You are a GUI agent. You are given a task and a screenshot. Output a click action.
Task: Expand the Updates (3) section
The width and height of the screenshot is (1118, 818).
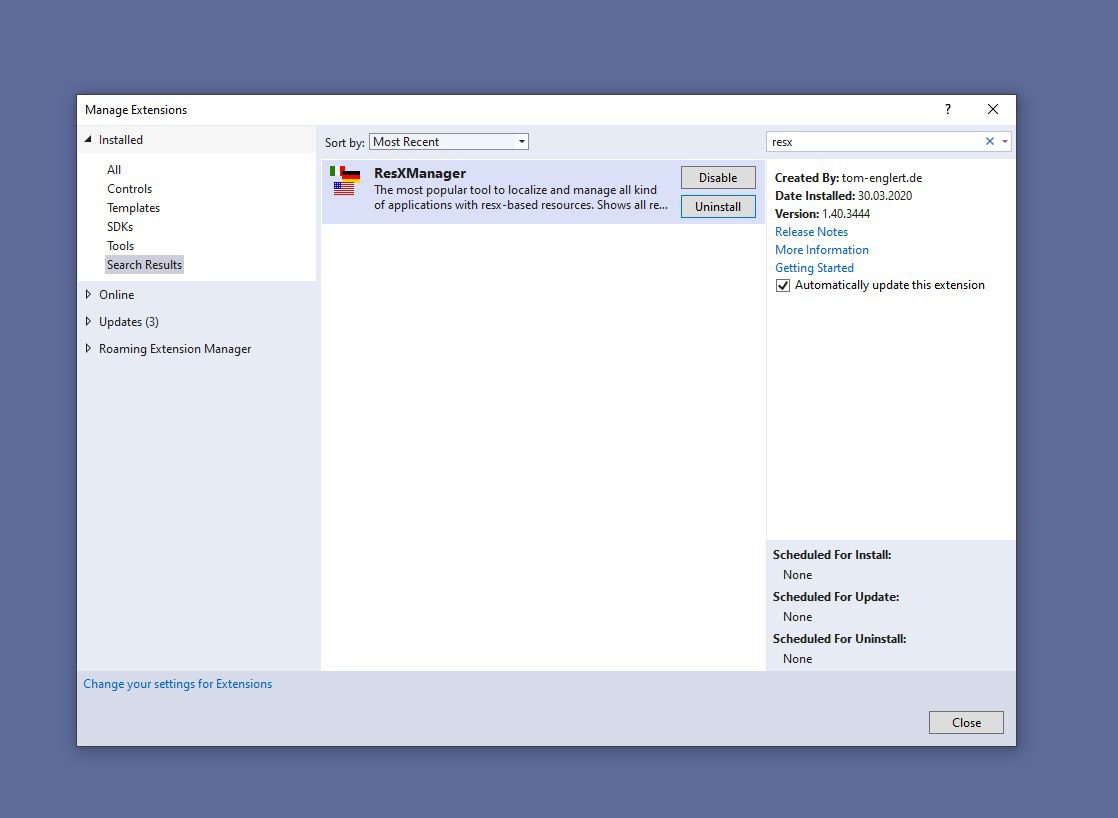pyautogui.click(x=88, y=322)
